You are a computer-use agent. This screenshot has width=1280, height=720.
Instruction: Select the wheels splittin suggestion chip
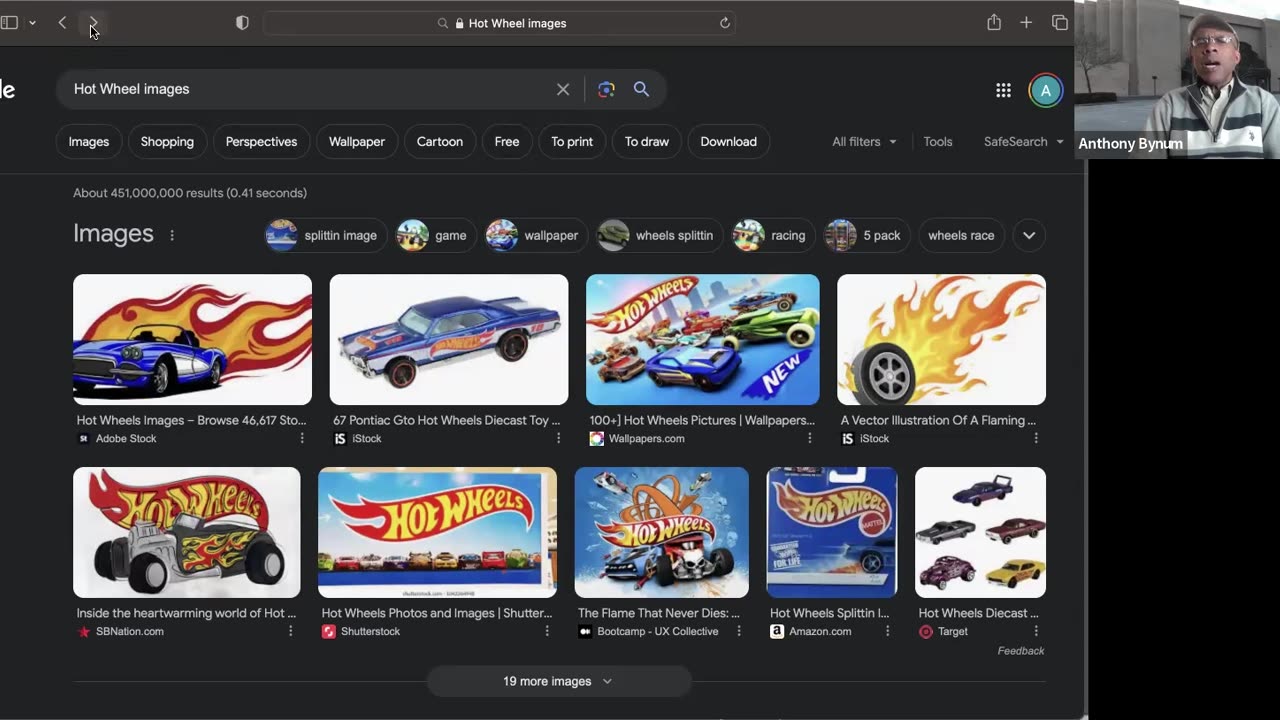click(x=661, y=235)
